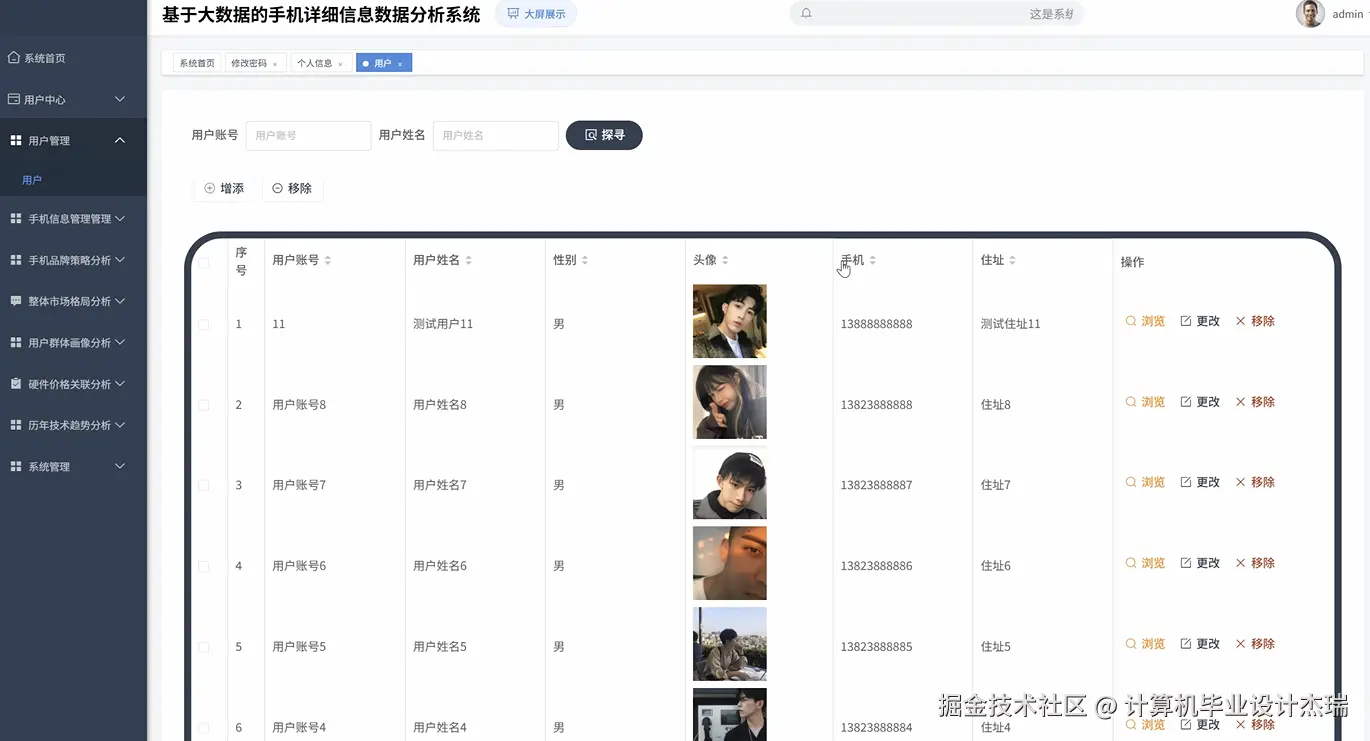Click the 整体市场格局分析 chat icon

click(16, 301)
